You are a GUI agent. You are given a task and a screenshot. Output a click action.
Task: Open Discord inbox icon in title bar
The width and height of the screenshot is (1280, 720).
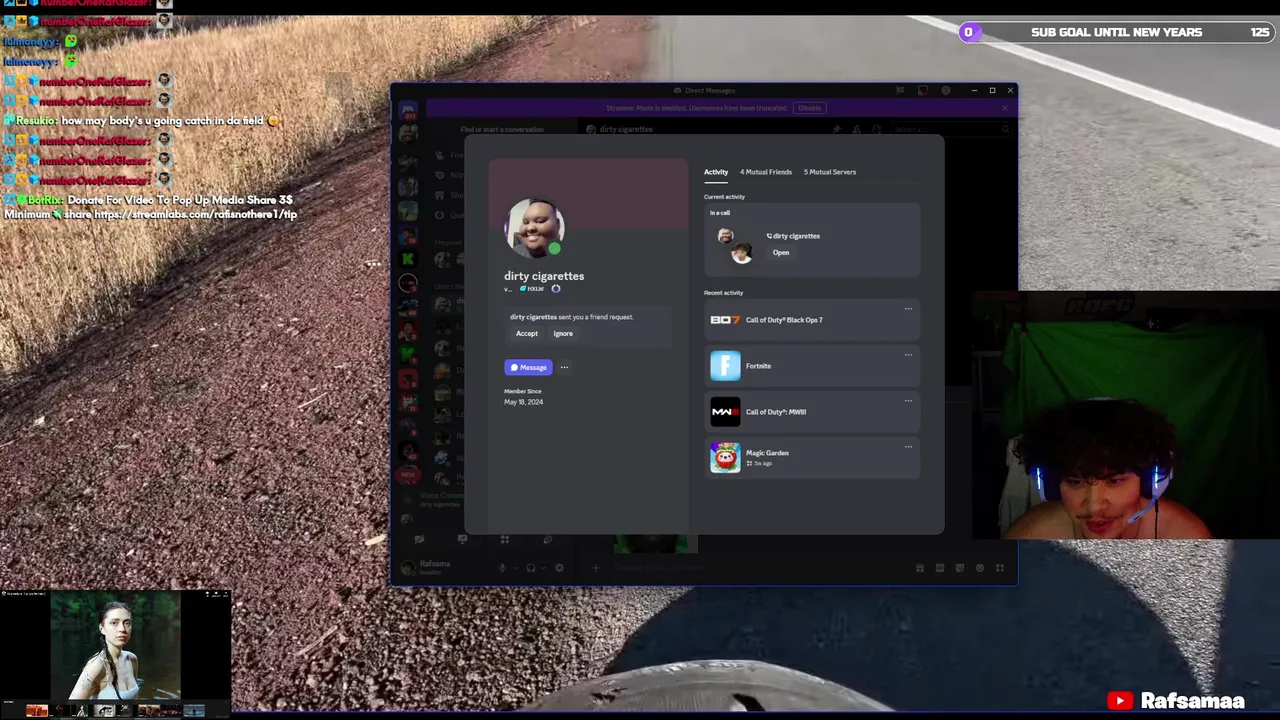pos(922,90)
